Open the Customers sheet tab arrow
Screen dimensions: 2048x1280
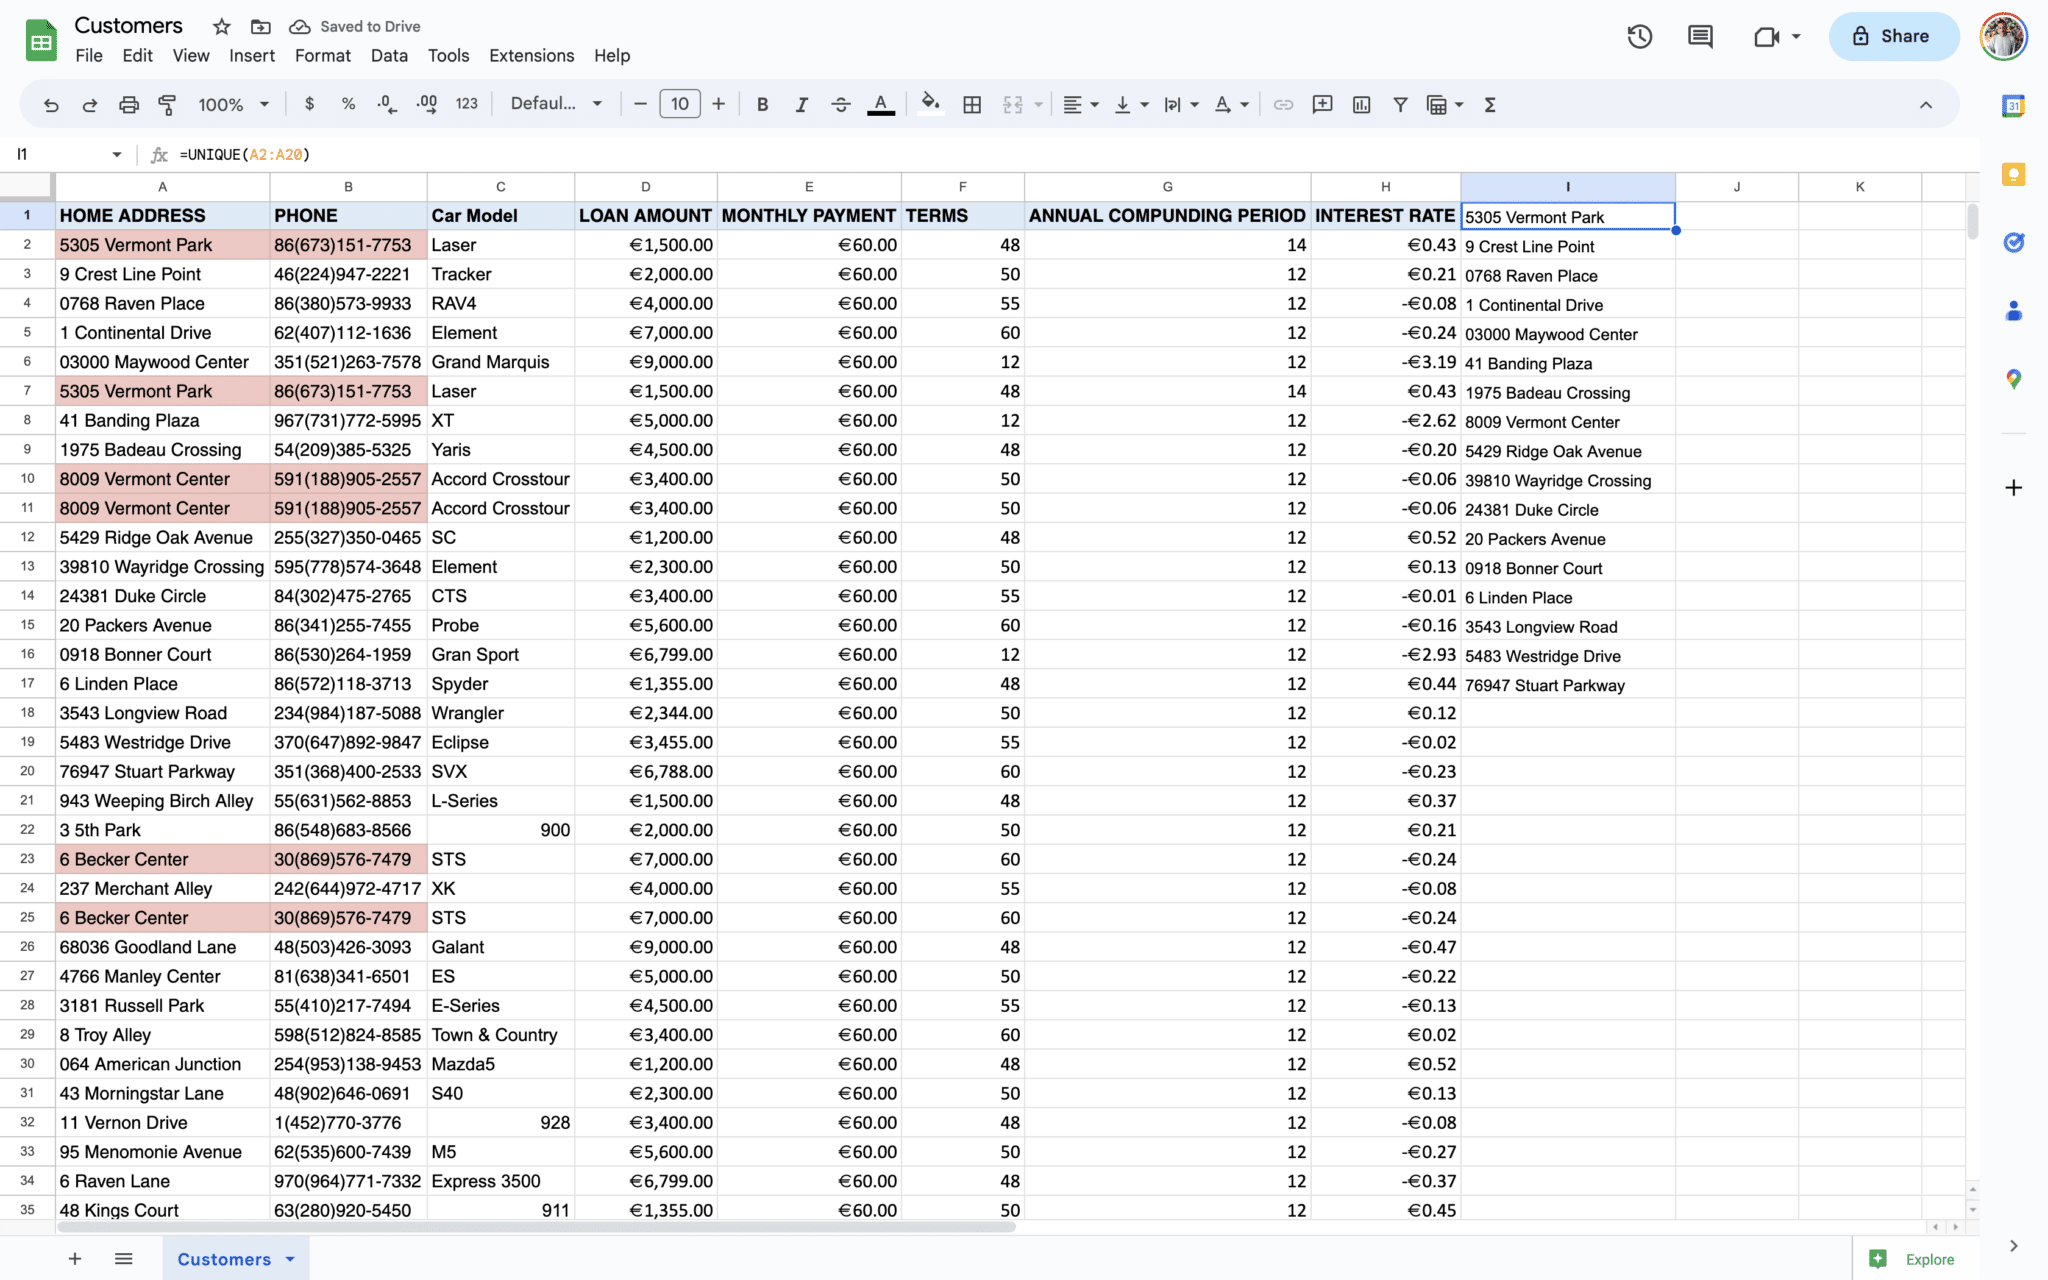pos(290,1259)
